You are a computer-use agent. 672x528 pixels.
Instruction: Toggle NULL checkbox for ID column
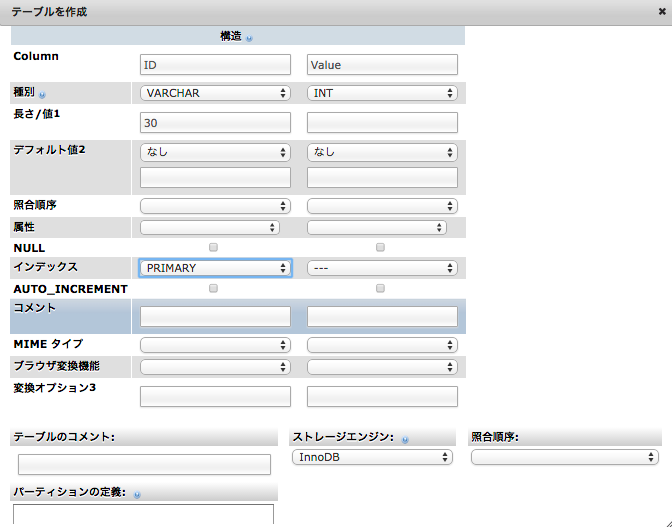pos(213,247)
